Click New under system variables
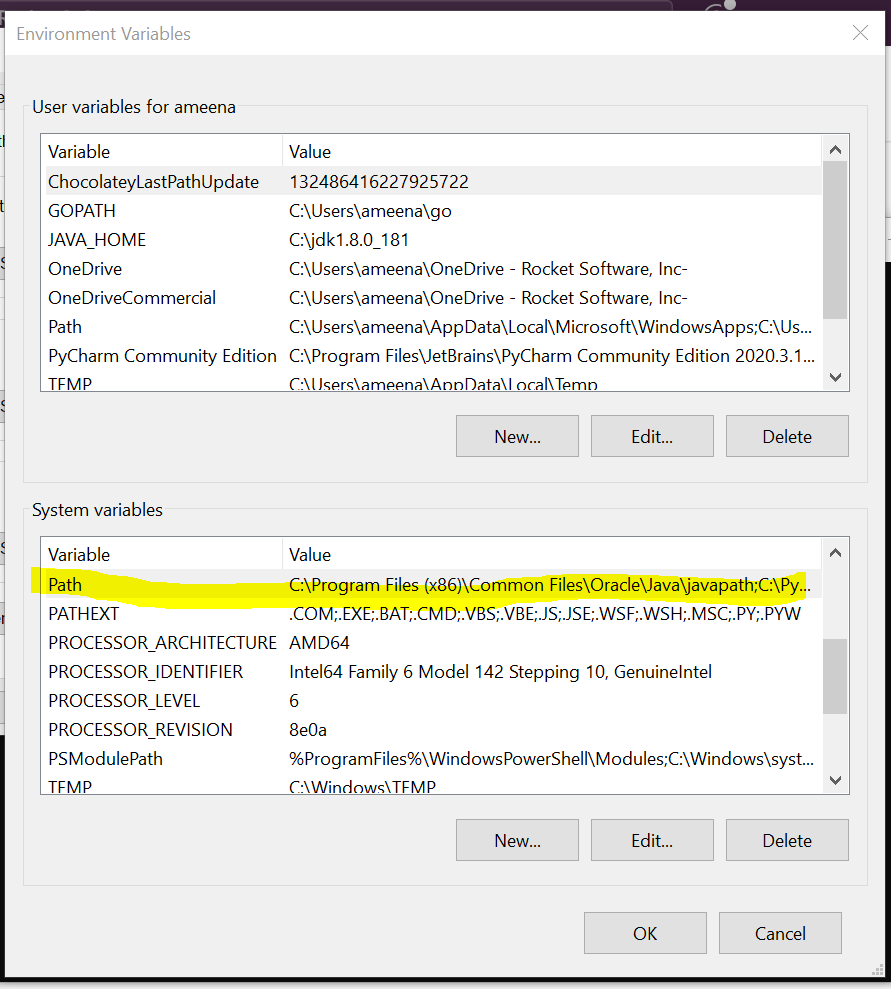The image size is (891, 989). pos(517,840)
